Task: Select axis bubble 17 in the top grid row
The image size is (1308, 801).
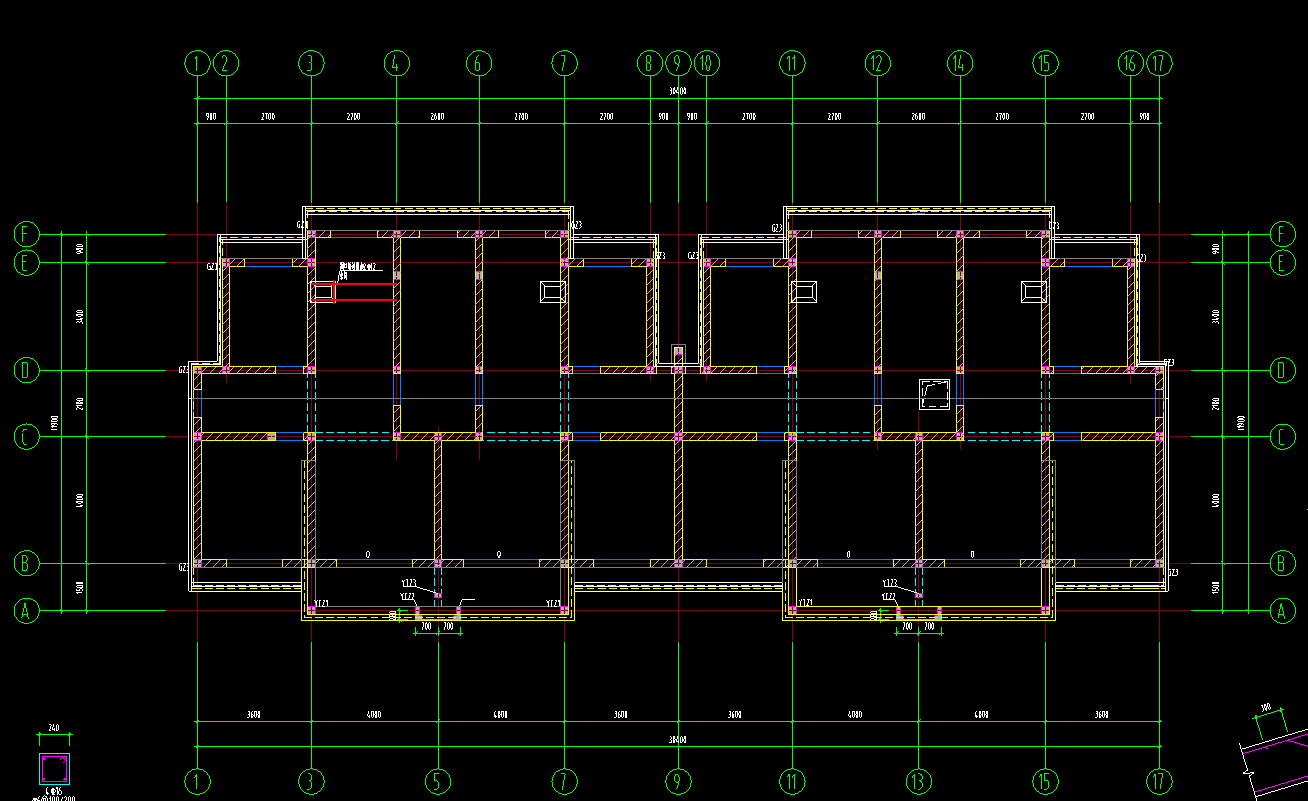Action: pyautogui.click(x=1159, y=64)
